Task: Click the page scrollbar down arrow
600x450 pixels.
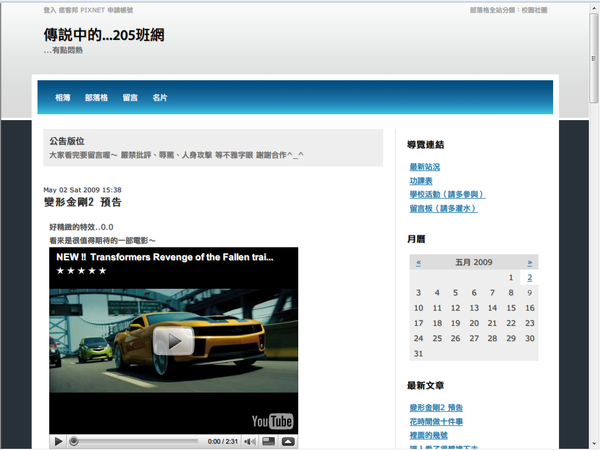Action: (594, 443)
